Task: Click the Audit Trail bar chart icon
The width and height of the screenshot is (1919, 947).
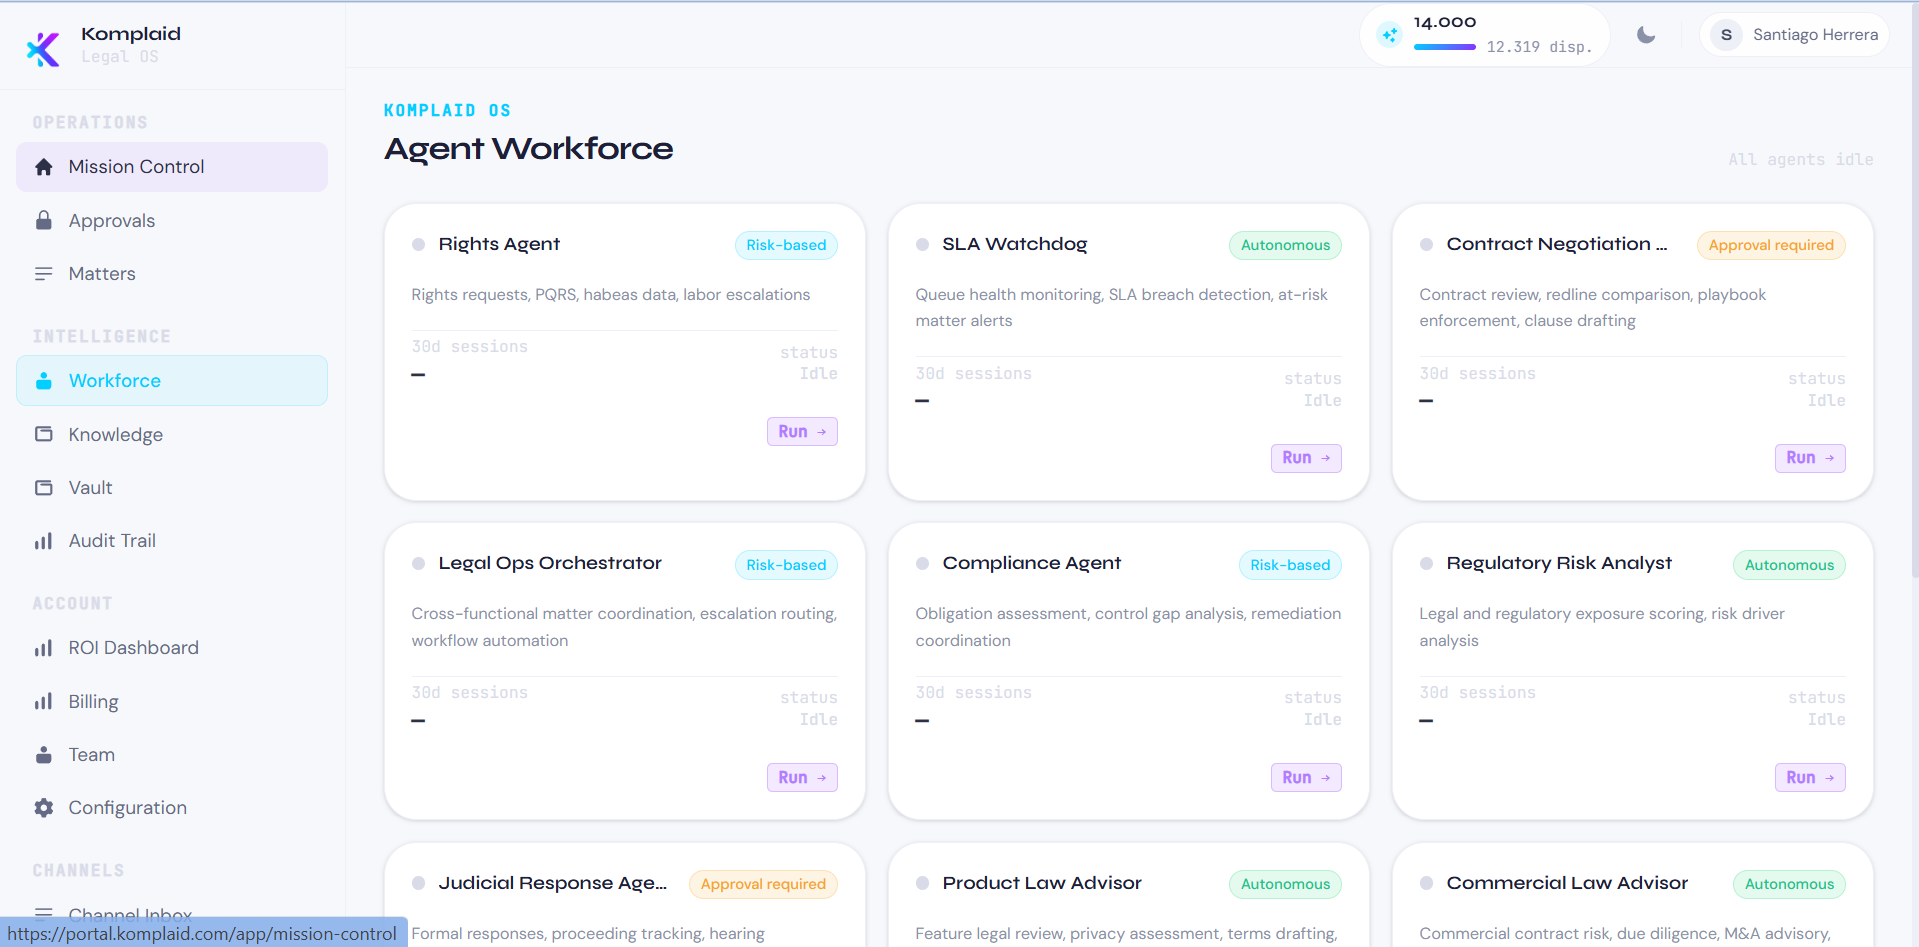Action: coord(43,541)
